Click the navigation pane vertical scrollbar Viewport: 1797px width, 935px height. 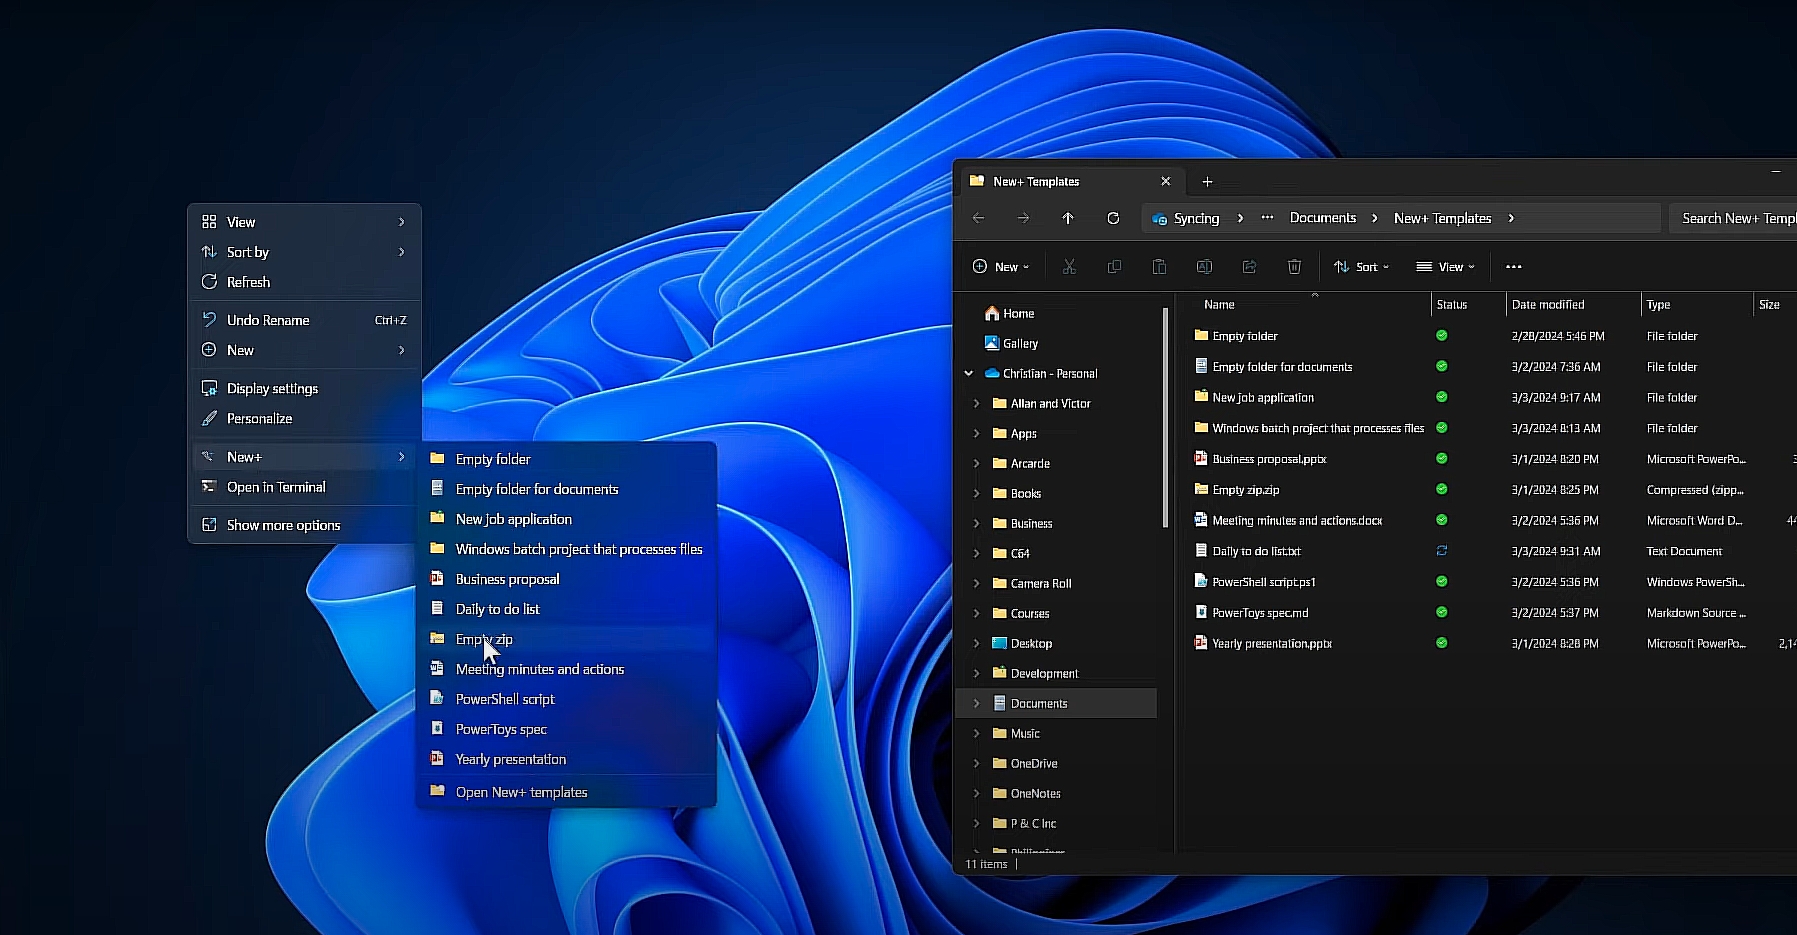coord(1166,418)
